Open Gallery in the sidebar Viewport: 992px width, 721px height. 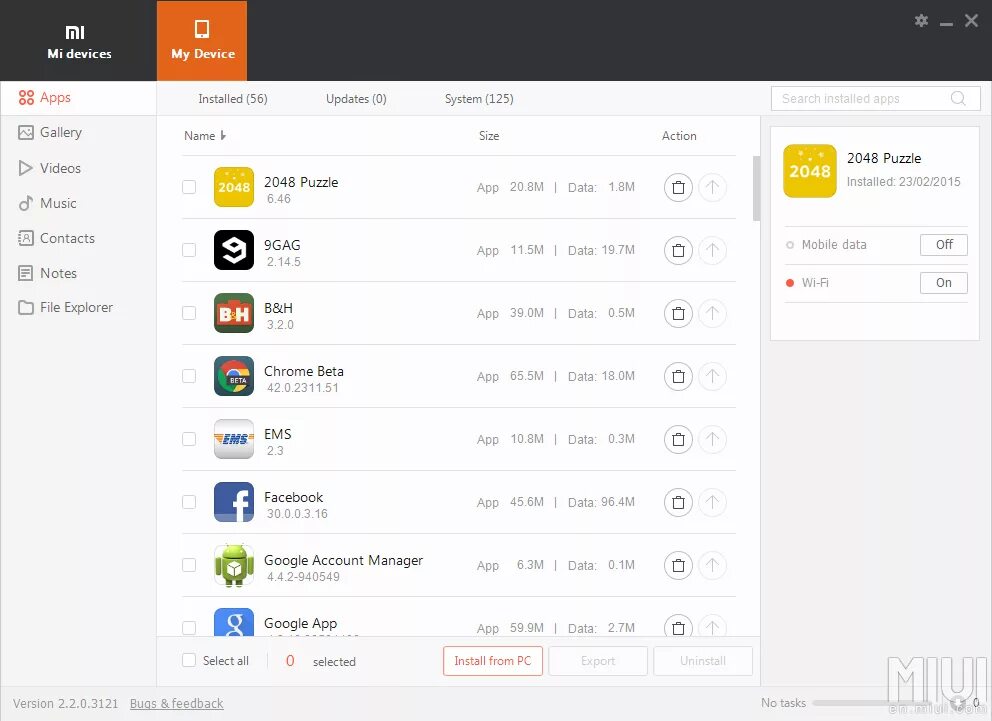[x=78, y=132]
